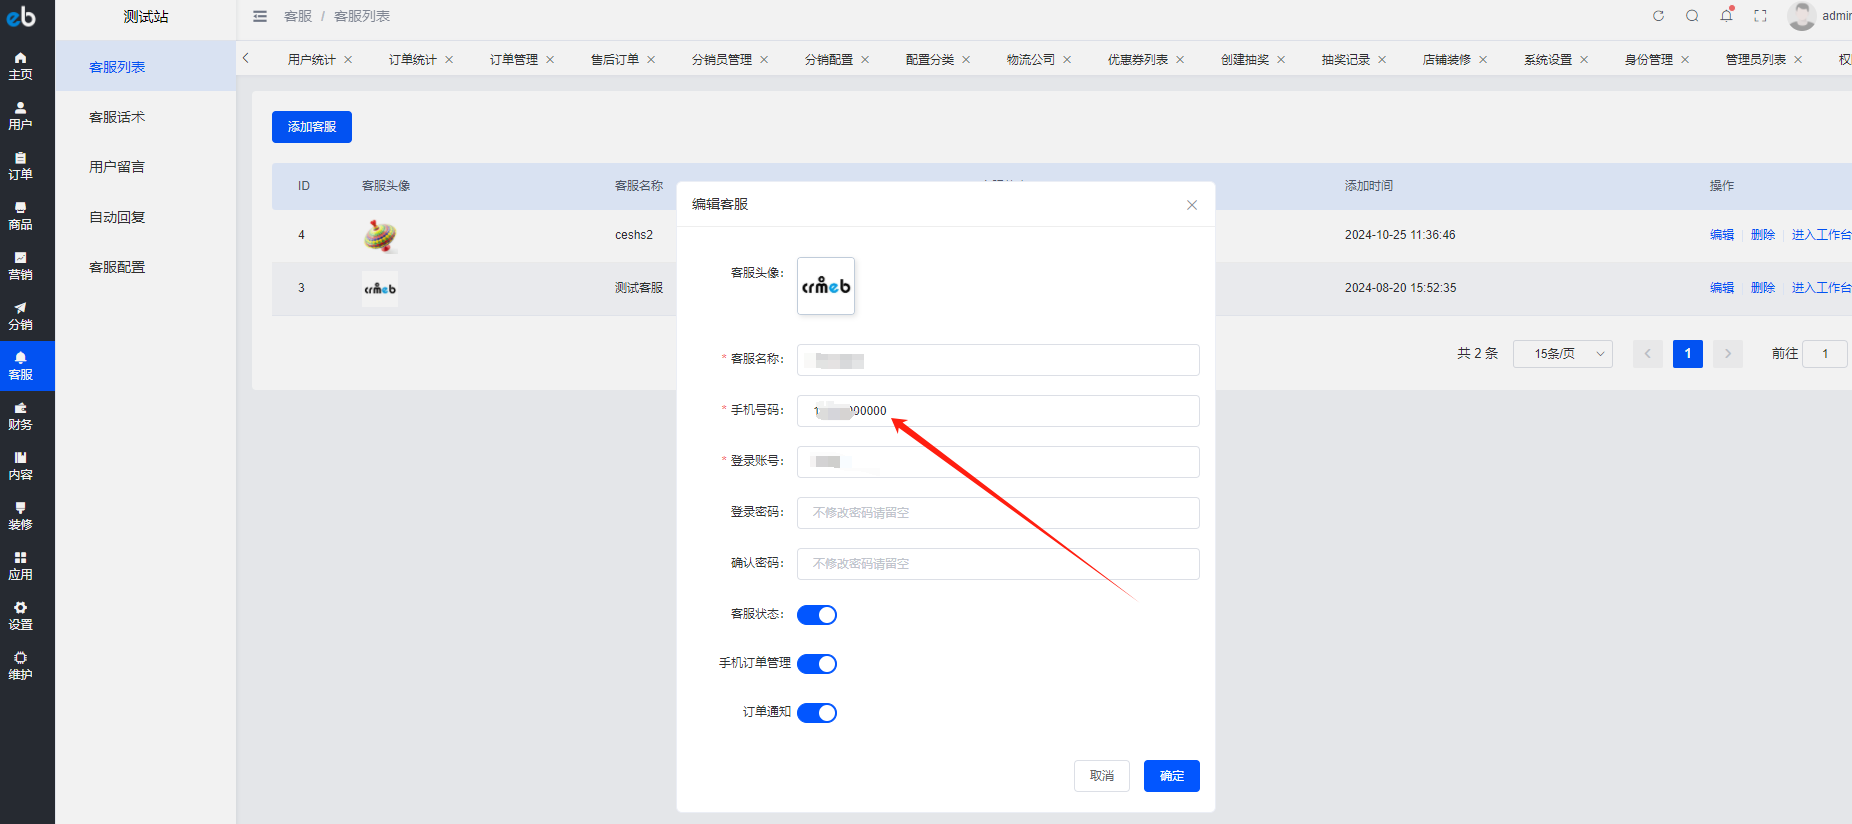Collapse the sidebar menu with hamburger icon

[260, 16]
